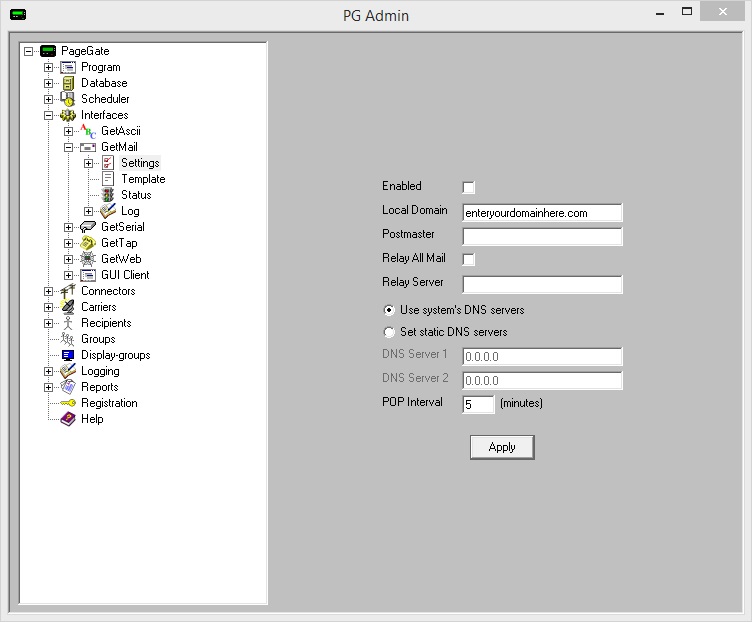This screenshot has height=622, width=752.
Task: Select Use system's DNS servers radio
Action: 389,310
